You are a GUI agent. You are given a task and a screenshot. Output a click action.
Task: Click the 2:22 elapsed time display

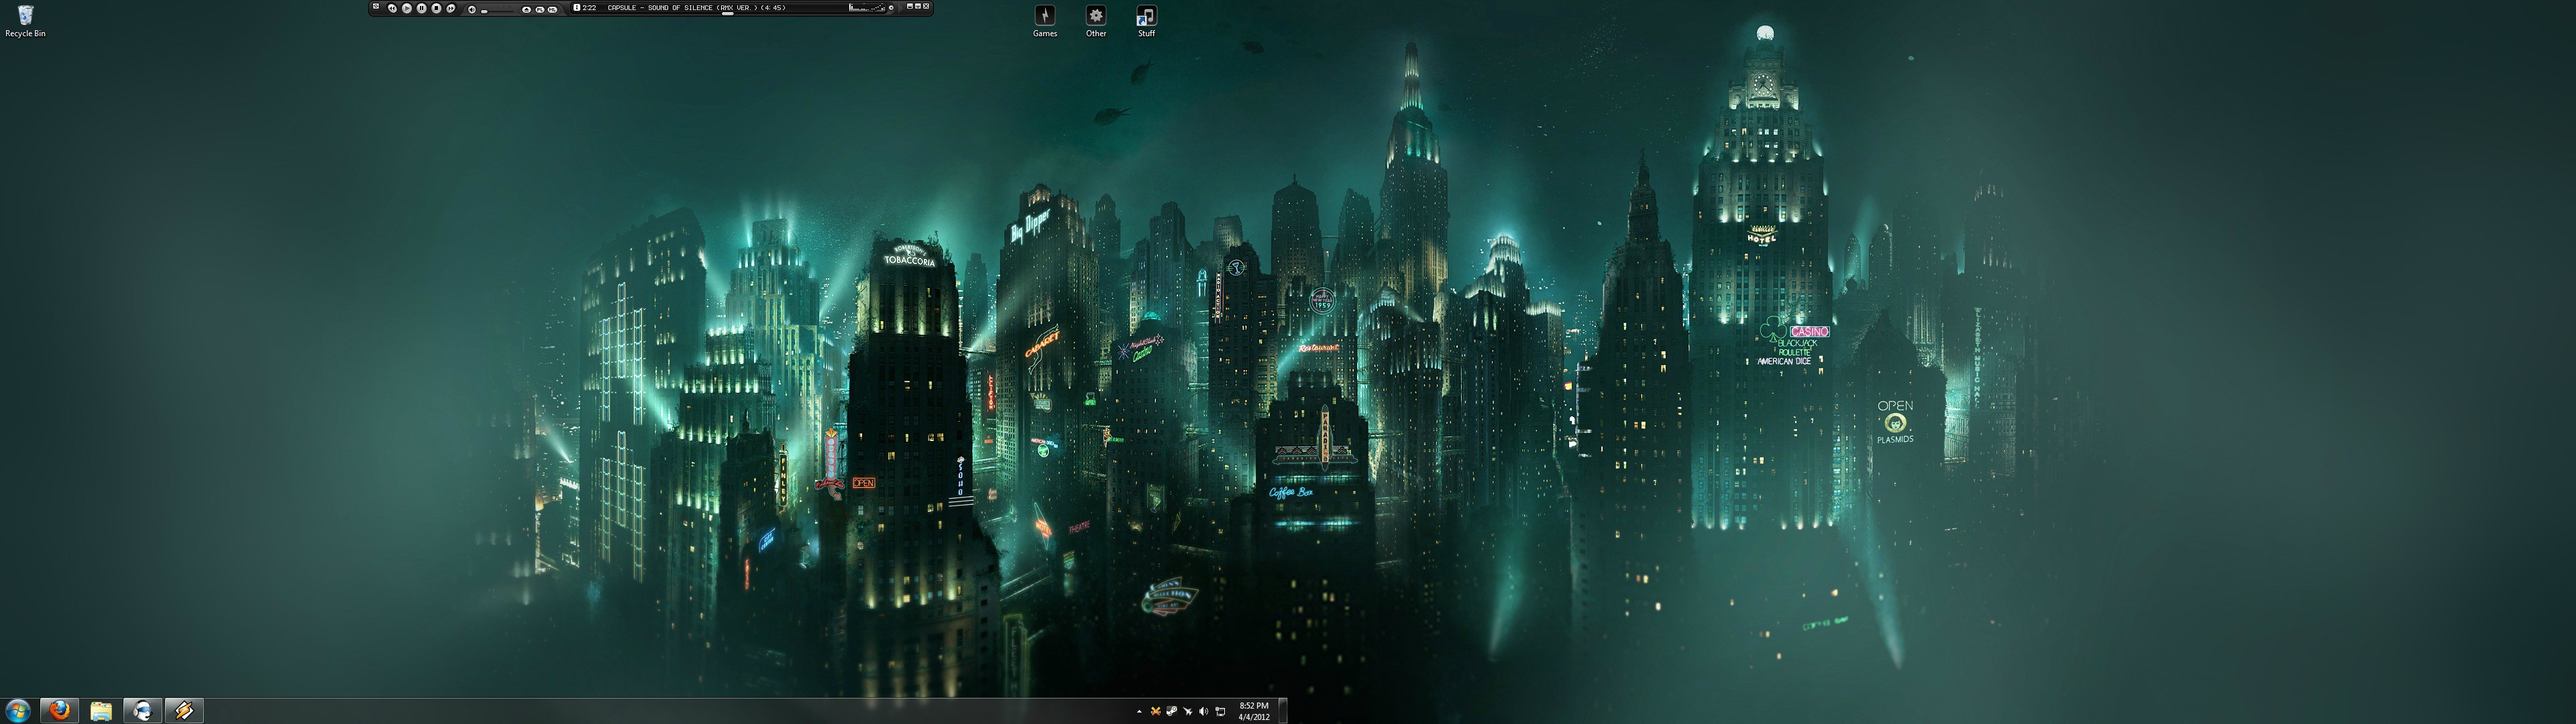[x=590, y=8]
